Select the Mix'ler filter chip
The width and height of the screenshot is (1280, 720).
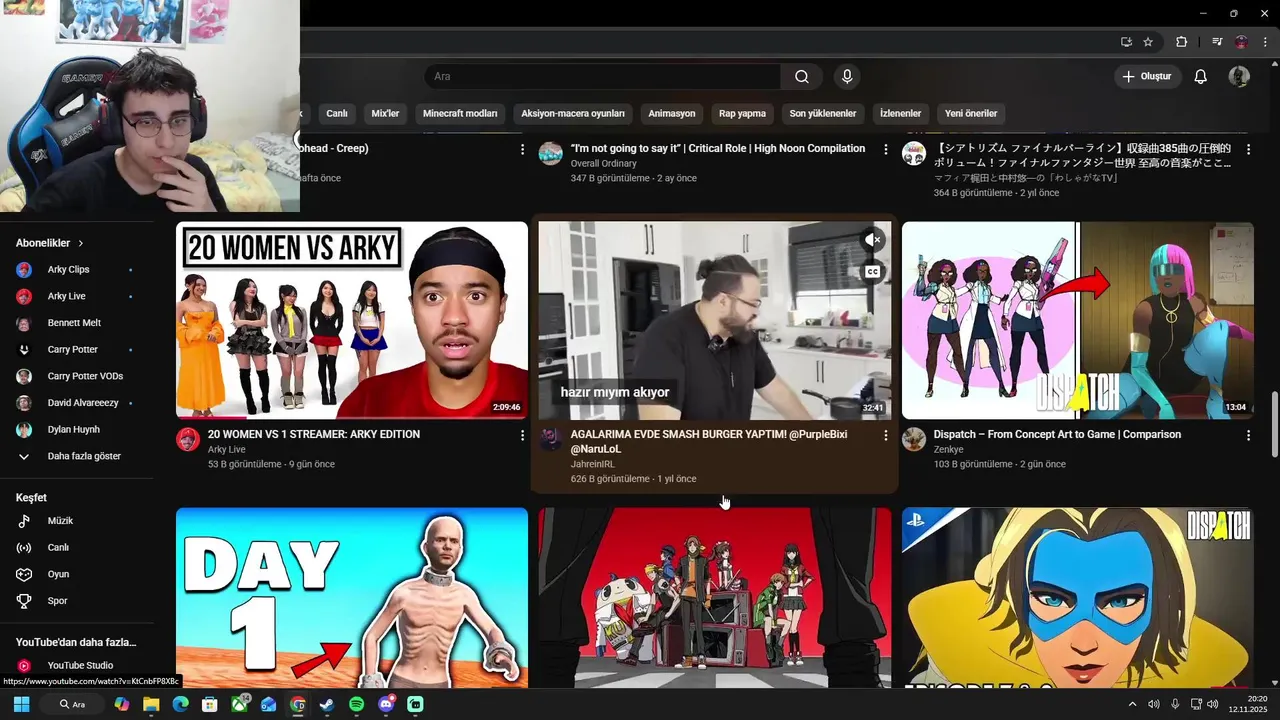click(x=385, y=113)
